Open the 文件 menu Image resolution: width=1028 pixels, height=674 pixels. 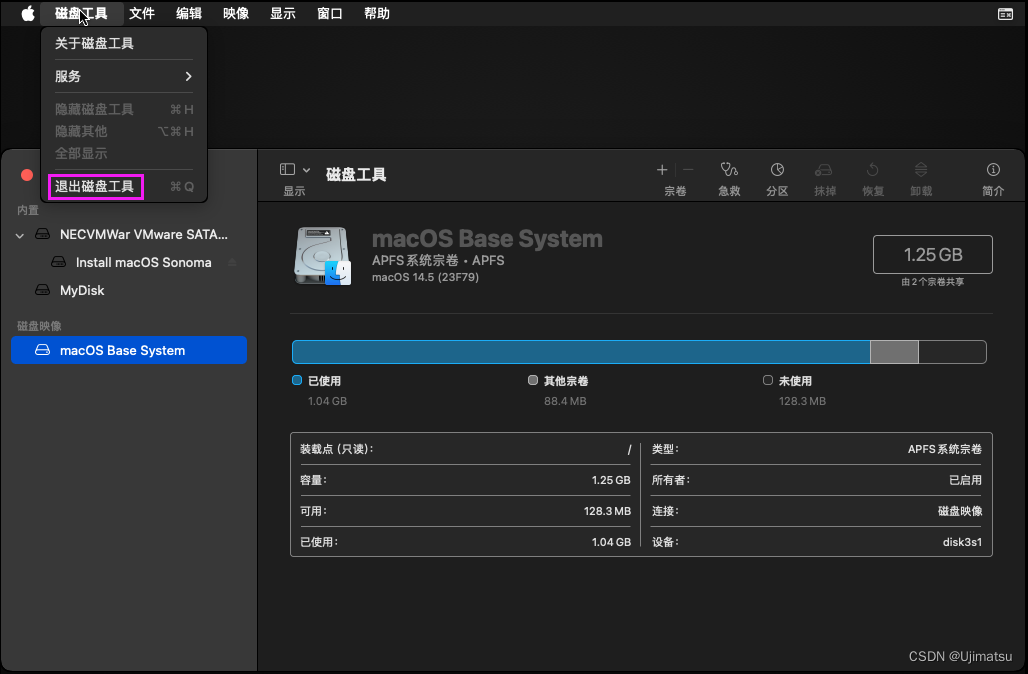[x=142, y=13]
